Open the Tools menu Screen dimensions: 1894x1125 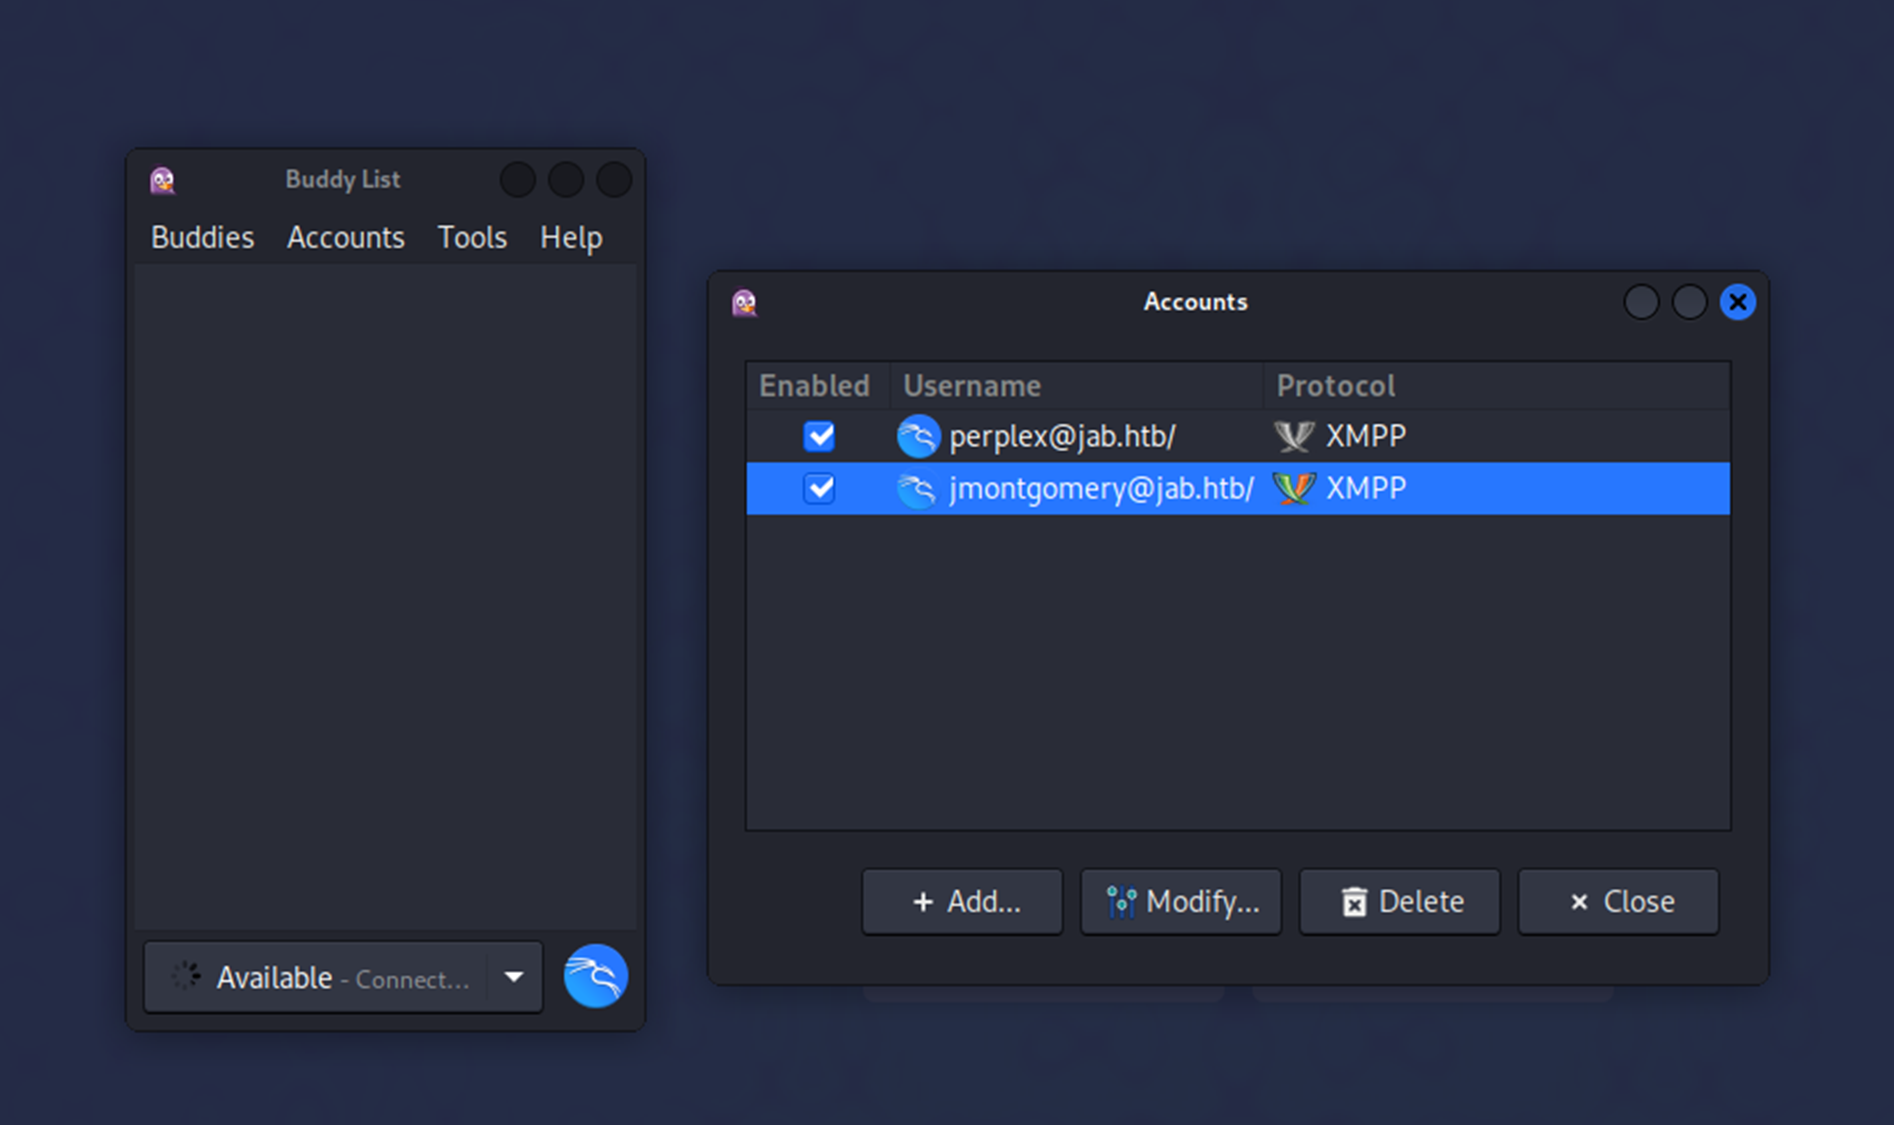point(472,237)
